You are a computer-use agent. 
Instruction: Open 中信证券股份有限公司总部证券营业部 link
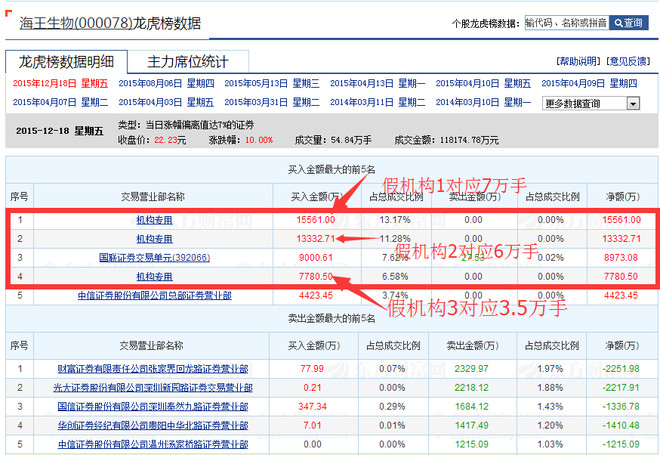pyautogui.click(x=154, y=295)
